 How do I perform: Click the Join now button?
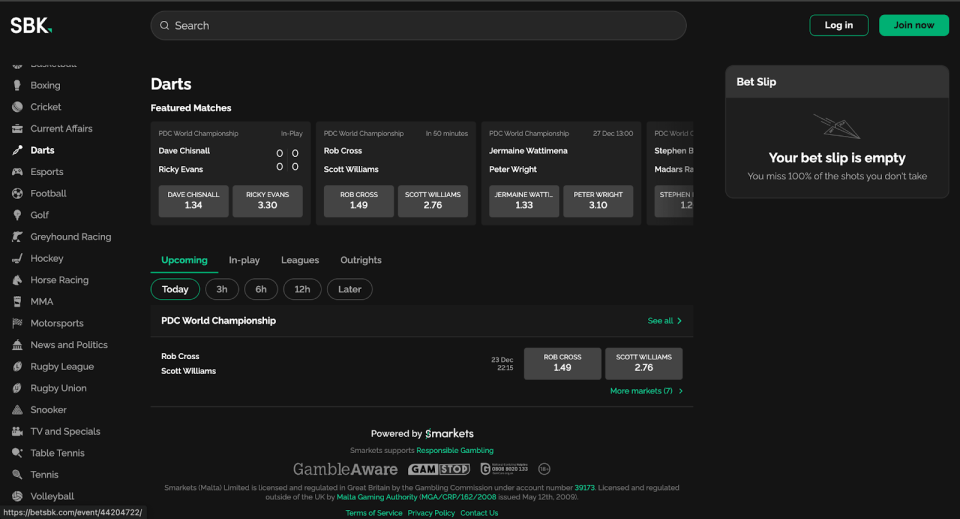coord(914,25)
